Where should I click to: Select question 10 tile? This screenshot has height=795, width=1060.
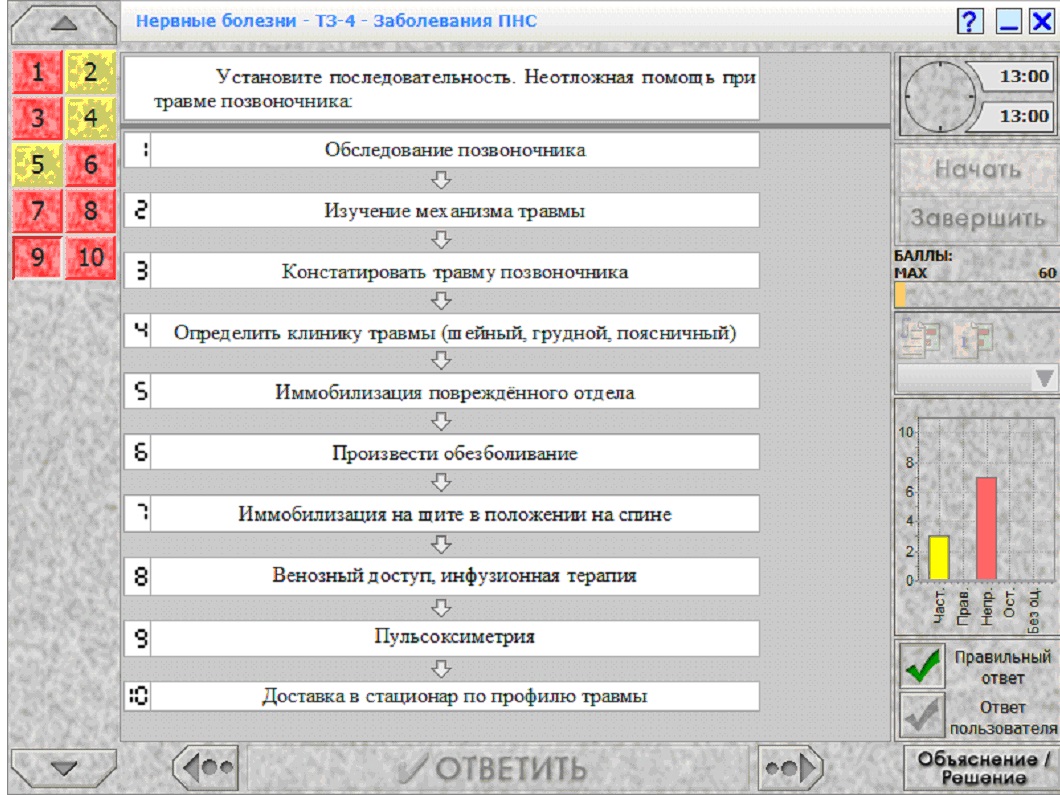coord(91,258)
